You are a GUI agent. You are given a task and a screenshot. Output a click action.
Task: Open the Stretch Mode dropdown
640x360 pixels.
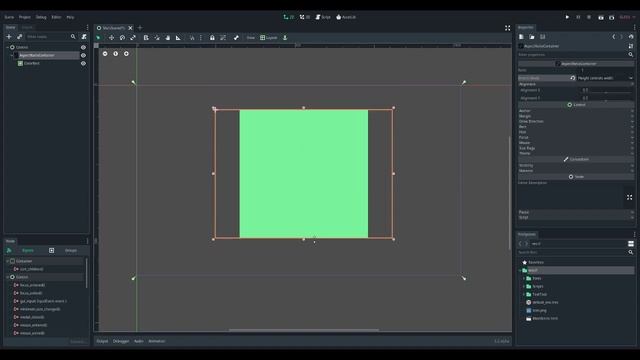[x=605, y=78]
